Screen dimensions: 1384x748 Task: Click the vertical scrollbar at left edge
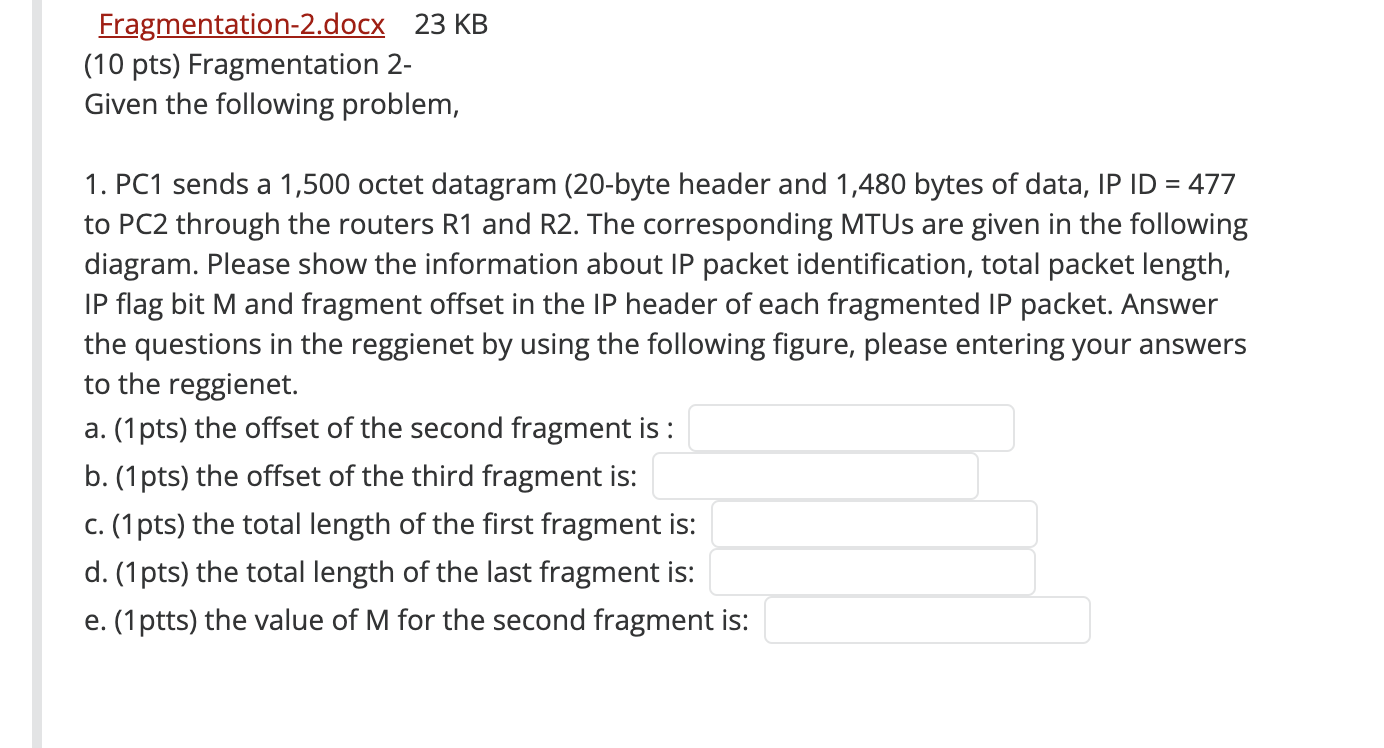click(x=36, y=374)
